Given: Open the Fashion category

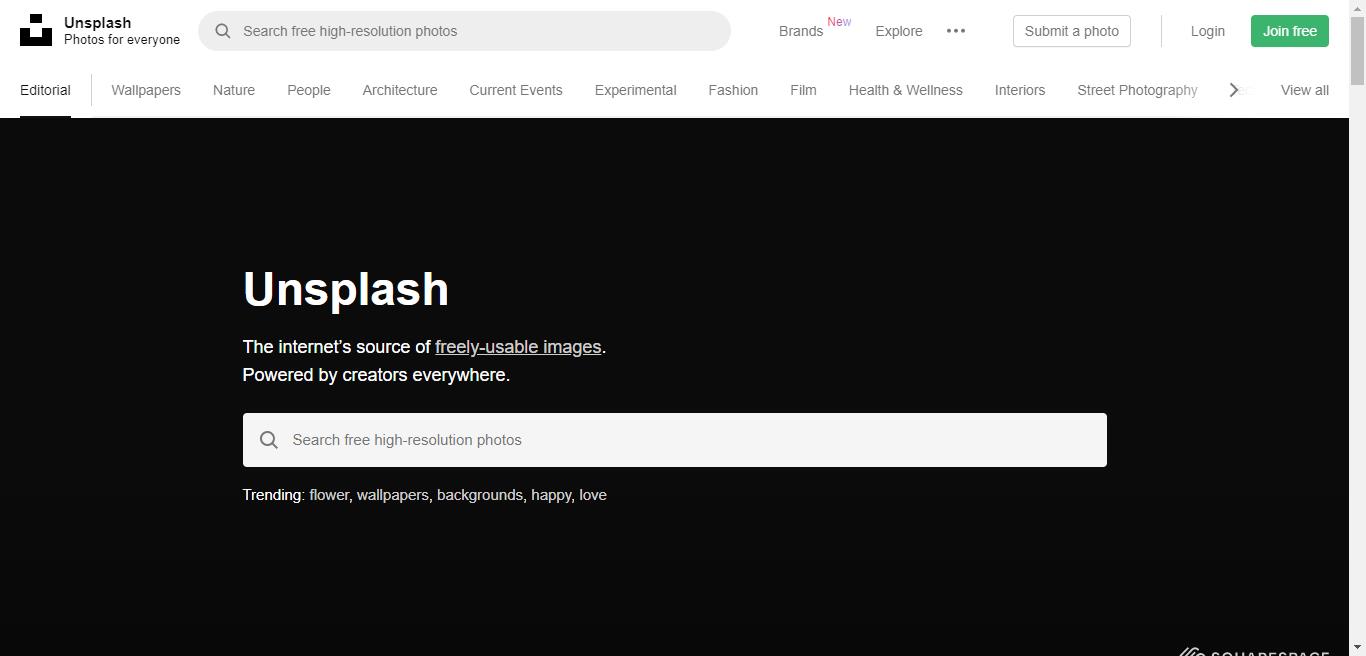Looking at the screenshot, I should point(733,90).
